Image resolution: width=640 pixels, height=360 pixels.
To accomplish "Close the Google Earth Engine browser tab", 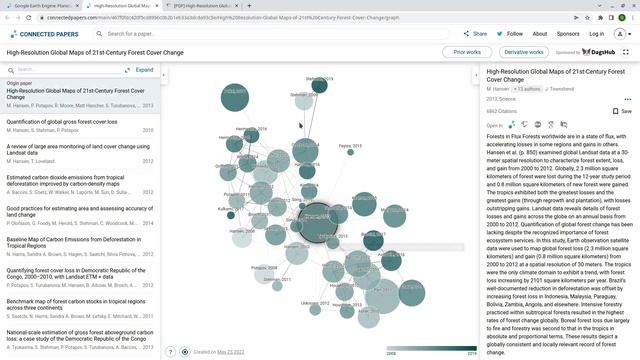I will click(x=77, y=6).
